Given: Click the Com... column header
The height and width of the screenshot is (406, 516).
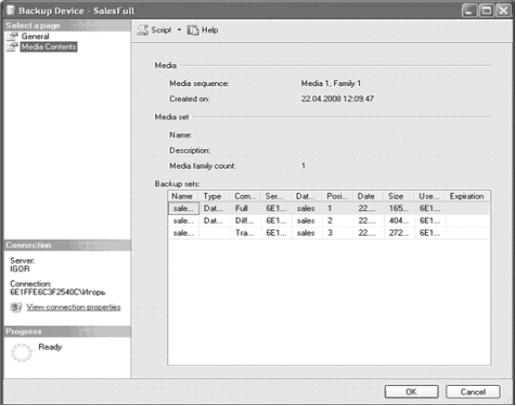Looking at the screenshot, I should tap(246, 196).
